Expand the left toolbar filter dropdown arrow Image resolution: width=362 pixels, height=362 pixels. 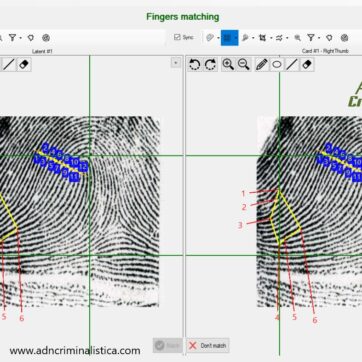point(20,38)
